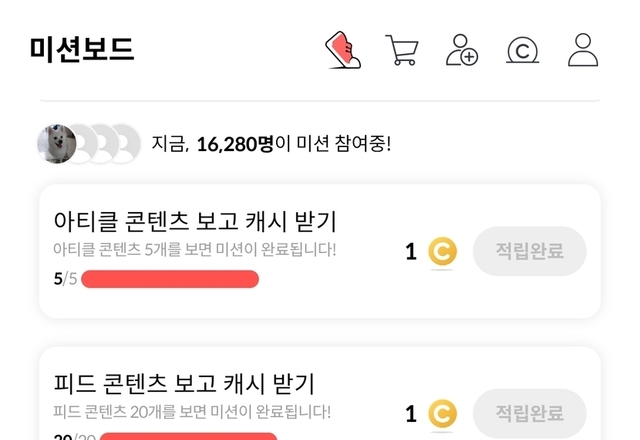Click the red 피드 콘텐츠 progress bar
The image size is (640, 440).
click(188, 436)
